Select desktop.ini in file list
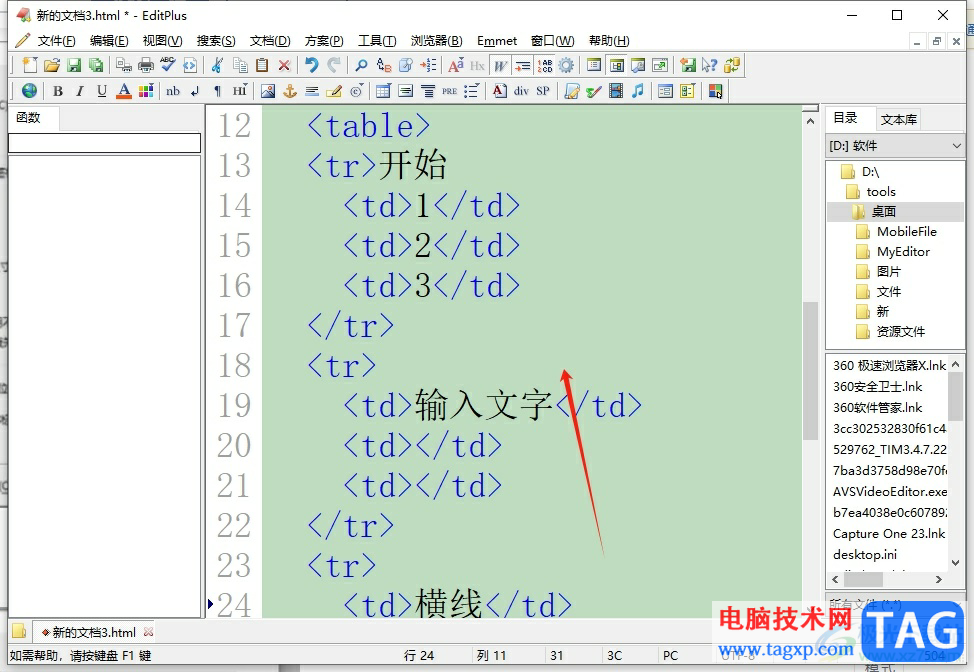 click(865, 554)
